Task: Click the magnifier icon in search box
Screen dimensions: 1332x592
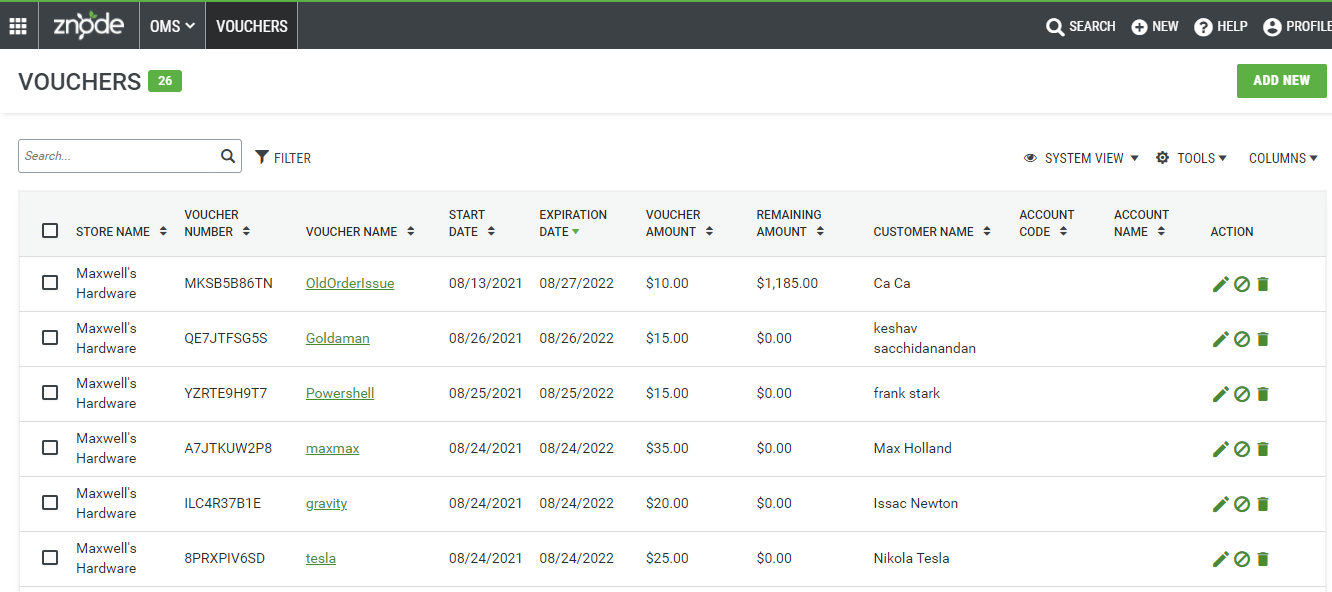Action: [228, 156]
